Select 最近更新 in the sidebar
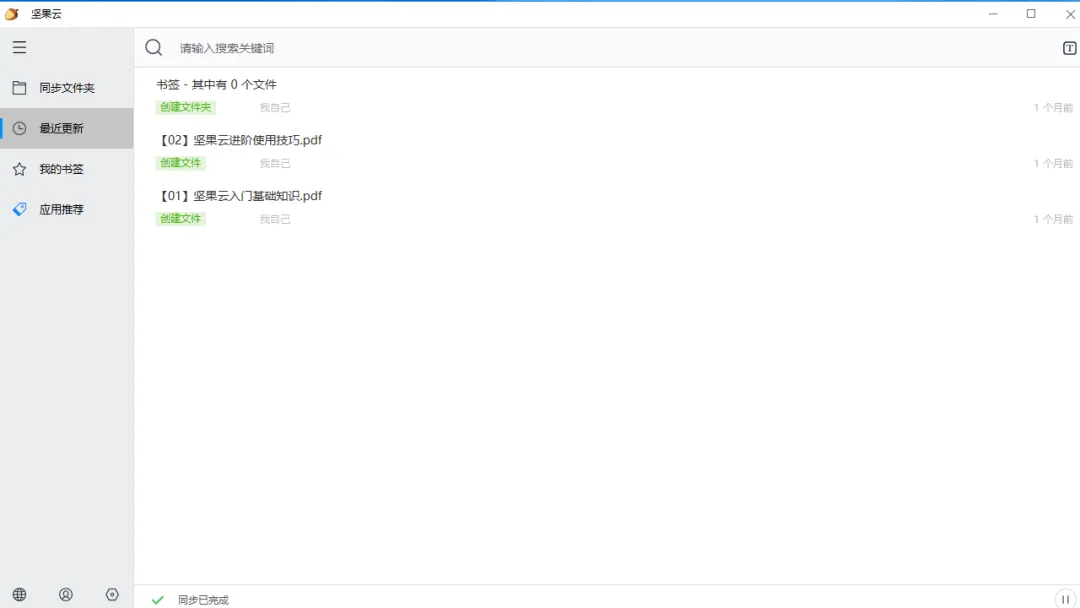The width and height of the screenshot is (1080, 608). tap(67, 128)
